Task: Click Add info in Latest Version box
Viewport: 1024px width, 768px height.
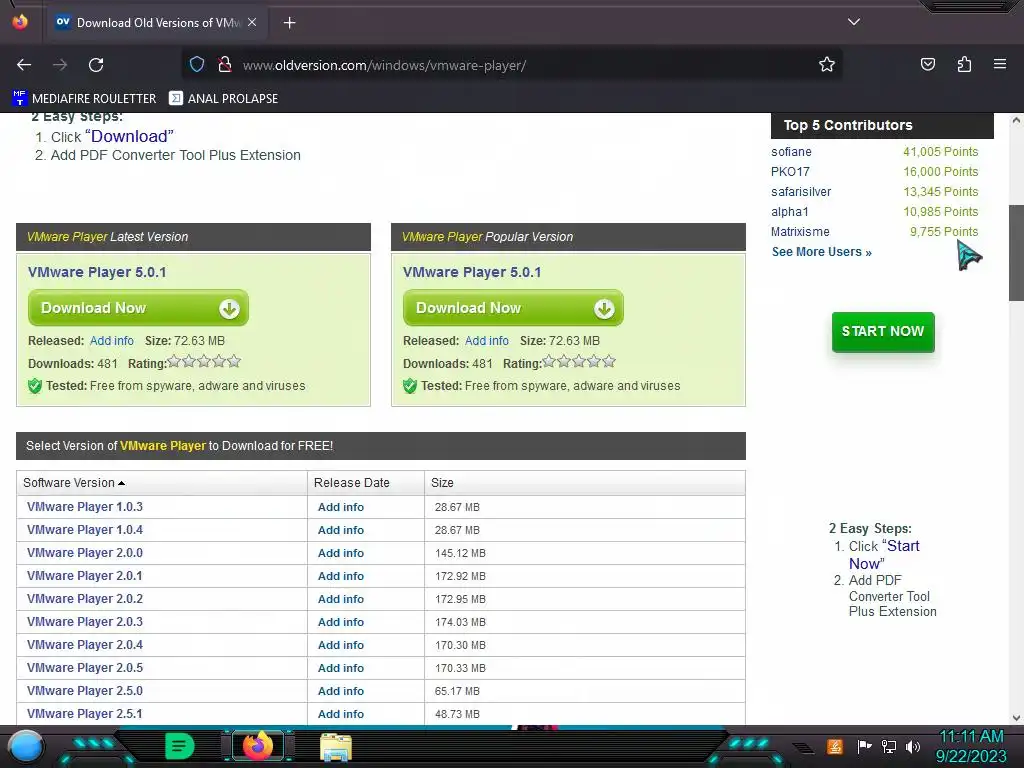Action: (112, 341)
